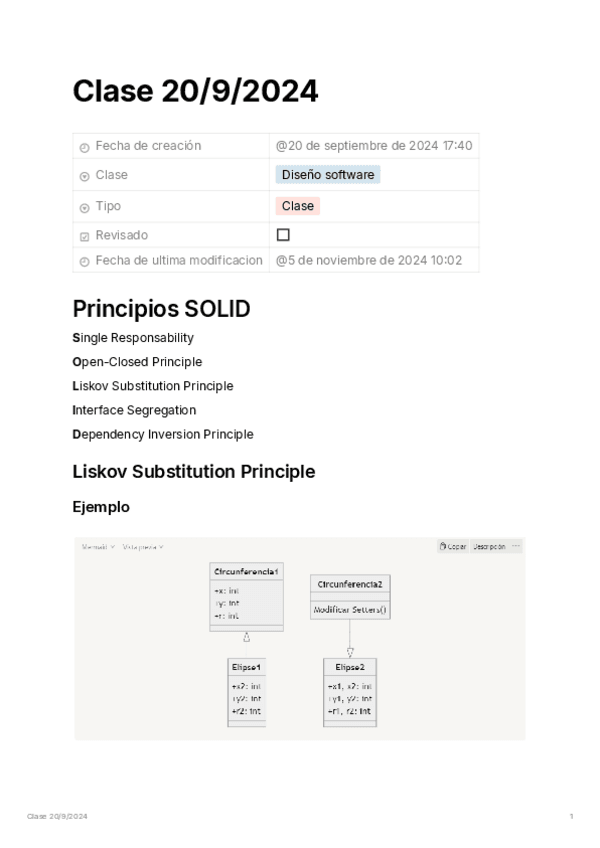Click the select icon next to Tipo property
600x848 pixels.
pyautogui.click(x=84, y=208)
